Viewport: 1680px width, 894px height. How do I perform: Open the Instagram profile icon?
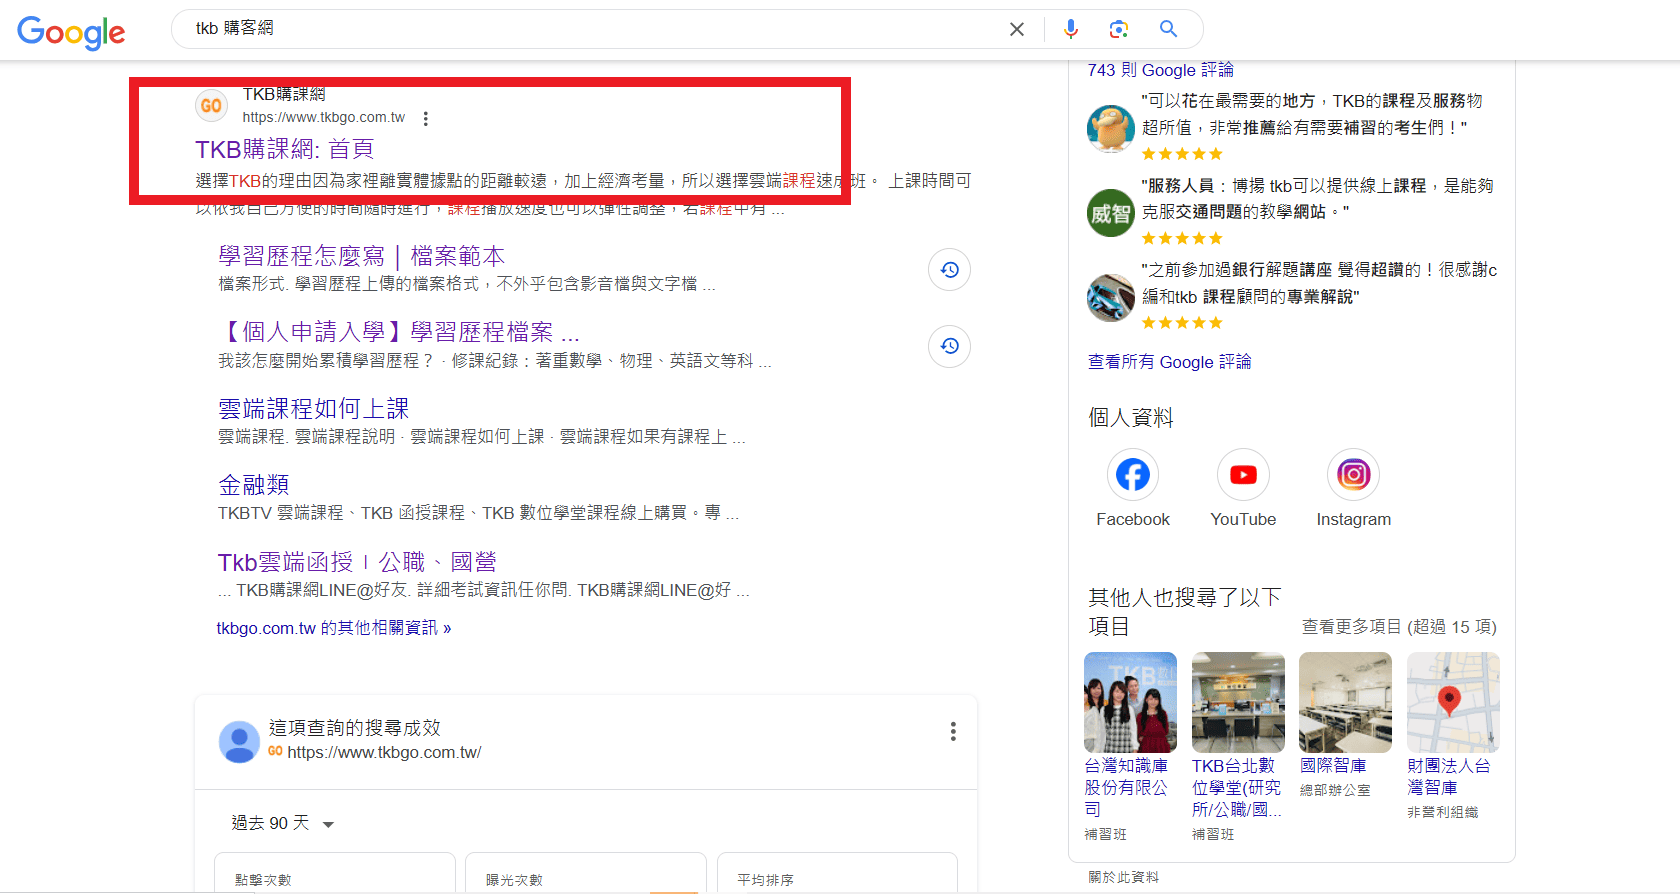(x=1353, y=475)
